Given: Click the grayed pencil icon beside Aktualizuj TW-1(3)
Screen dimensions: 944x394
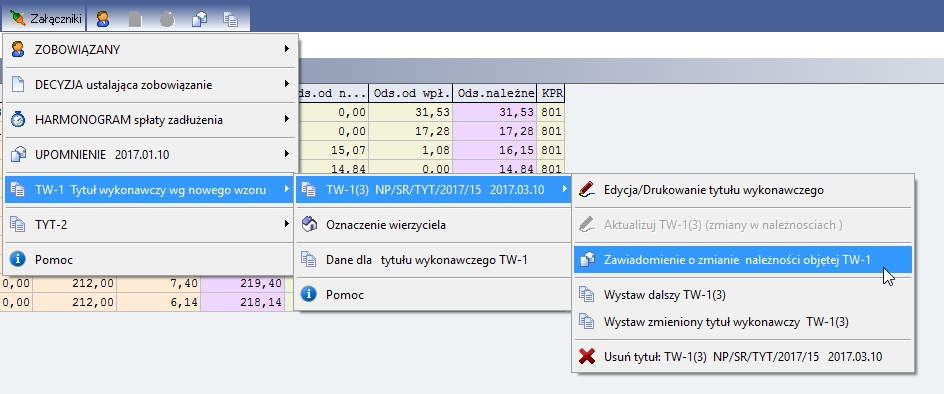Looking at the screenshot, I should point(586,225).
